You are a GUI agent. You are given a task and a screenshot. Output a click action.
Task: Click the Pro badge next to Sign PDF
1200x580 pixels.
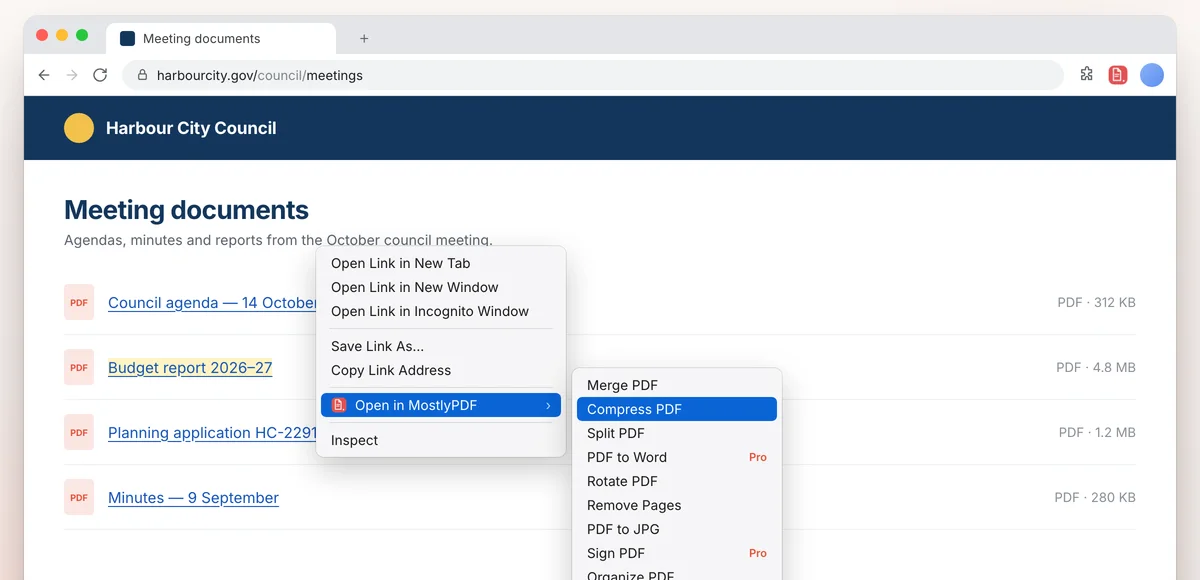tap(758, 553)
